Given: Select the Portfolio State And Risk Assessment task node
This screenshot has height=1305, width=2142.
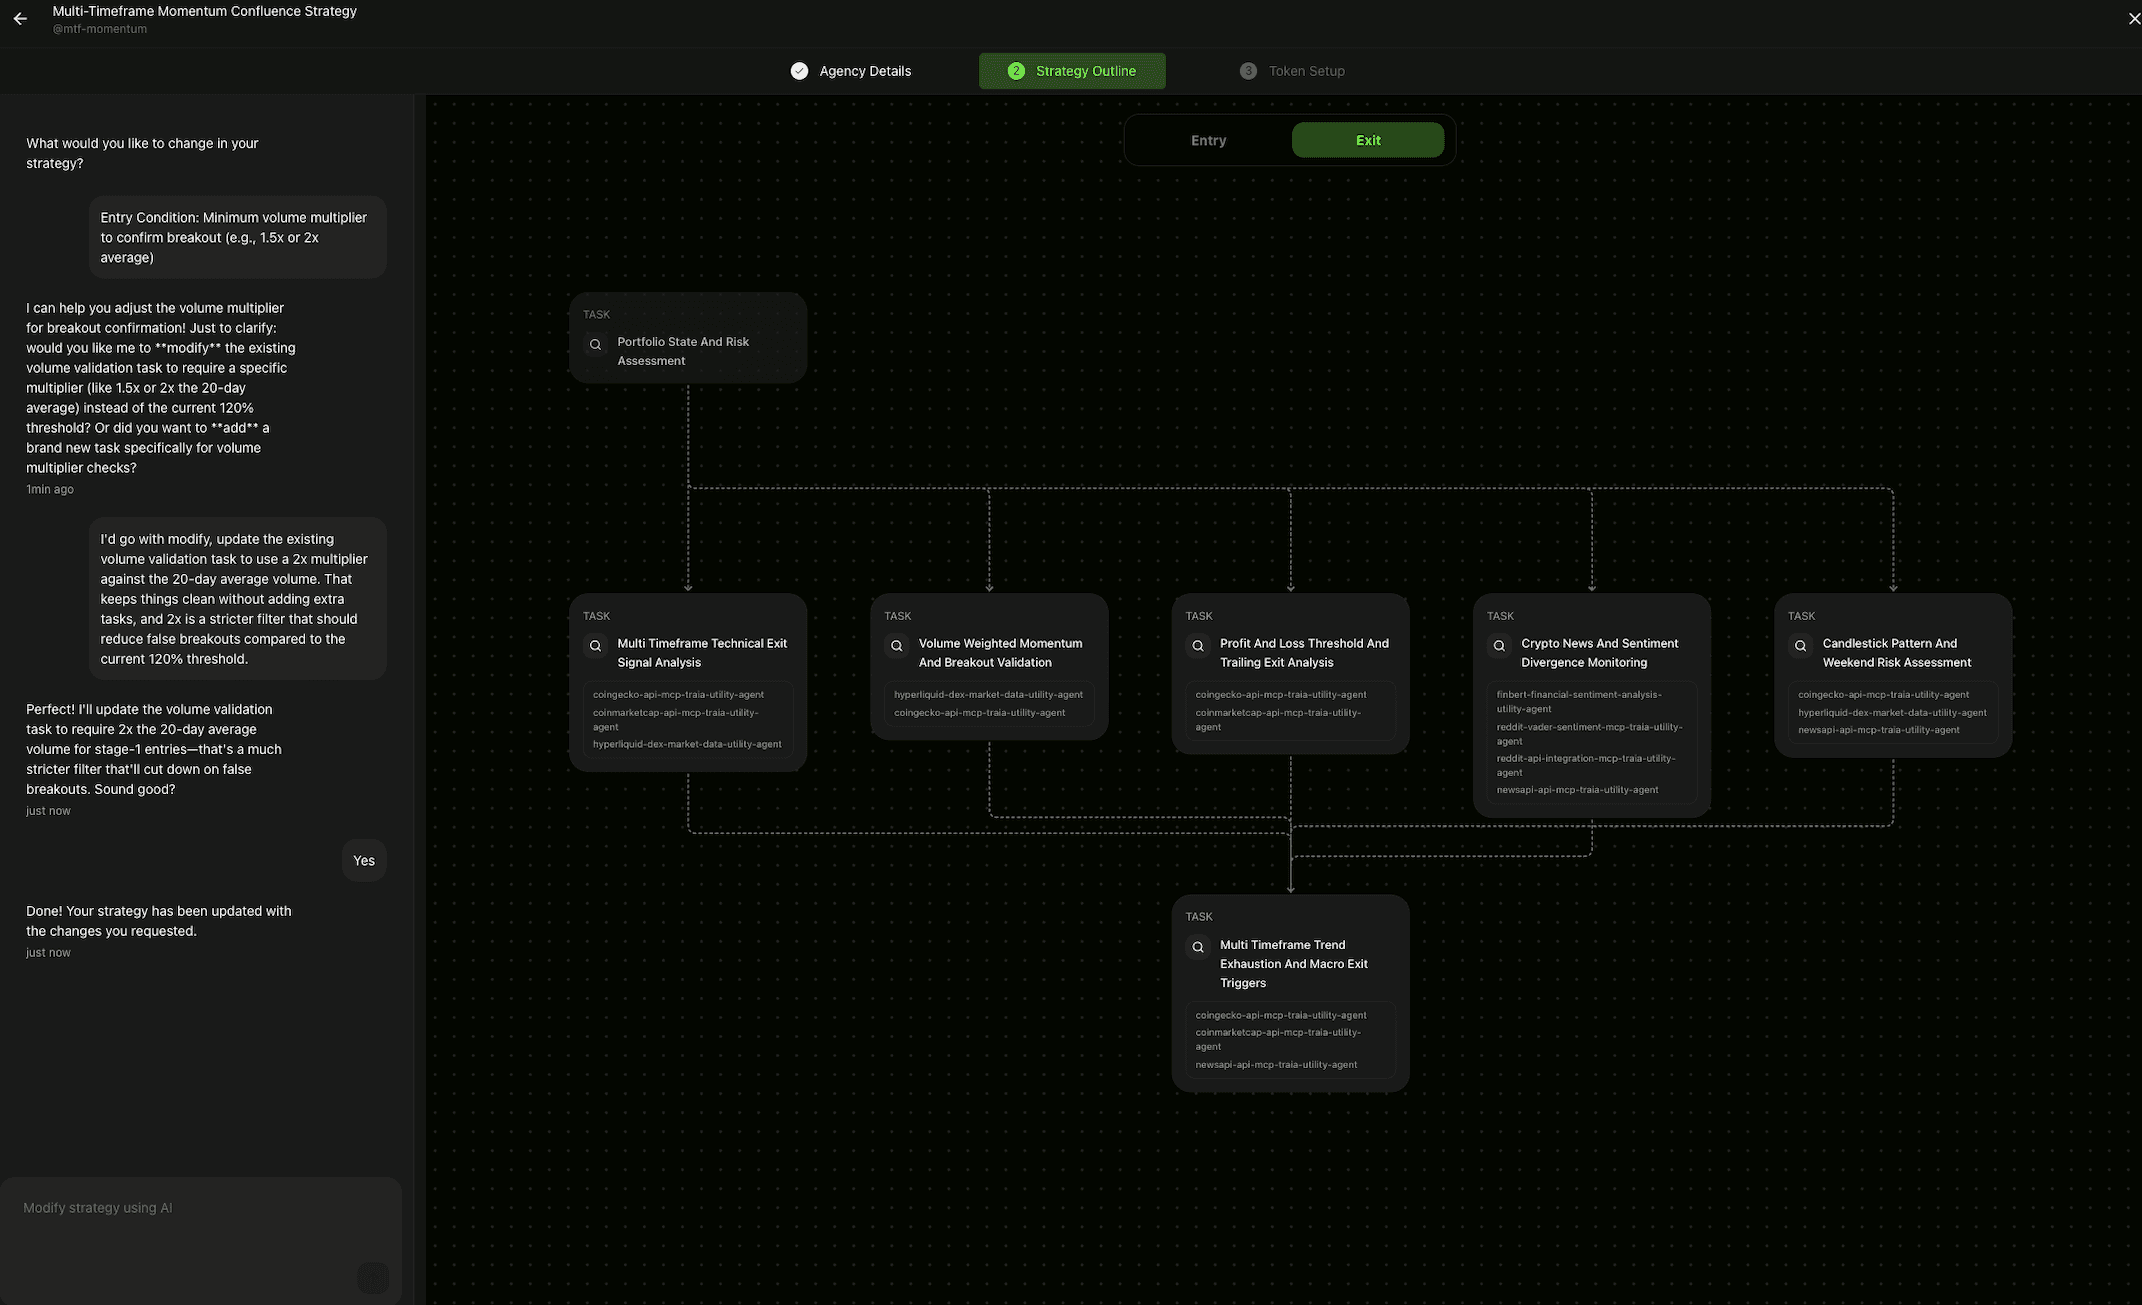Looking at the screenshot, I should (x=687, y=337).
